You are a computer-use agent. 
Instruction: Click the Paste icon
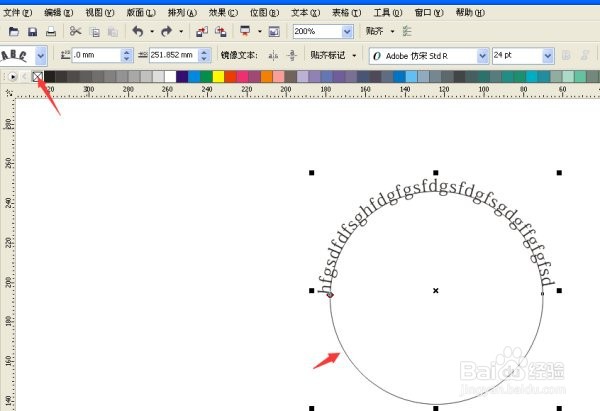[112, 32]
